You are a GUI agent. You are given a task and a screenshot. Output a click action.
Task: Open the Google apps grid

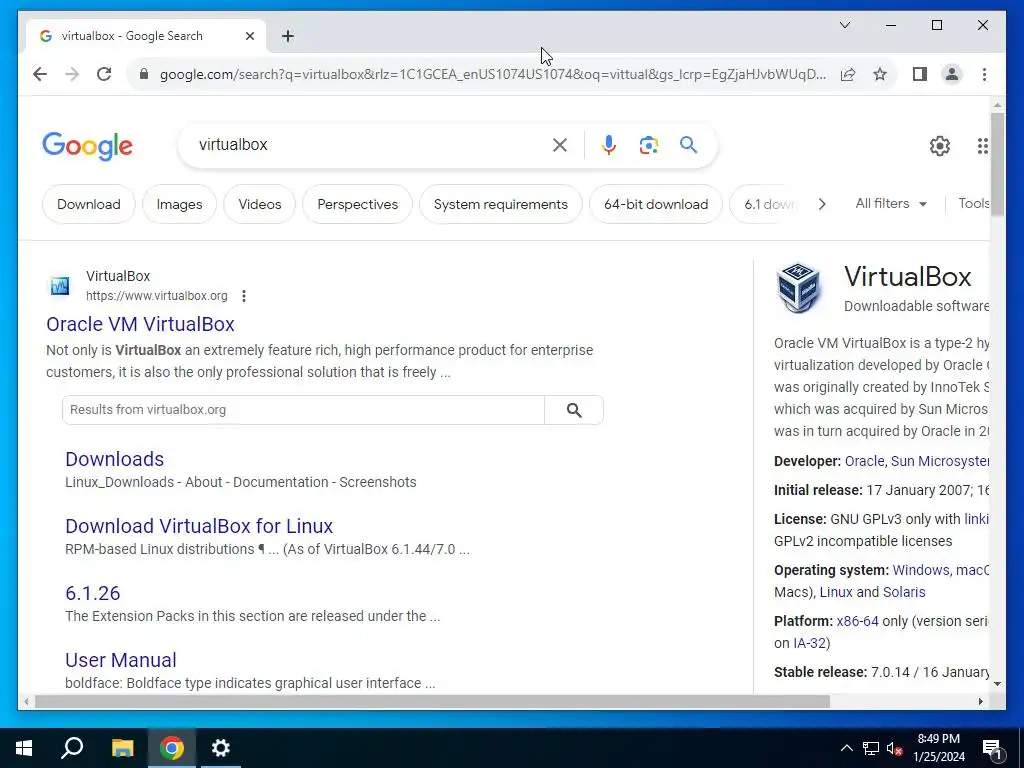983,146
